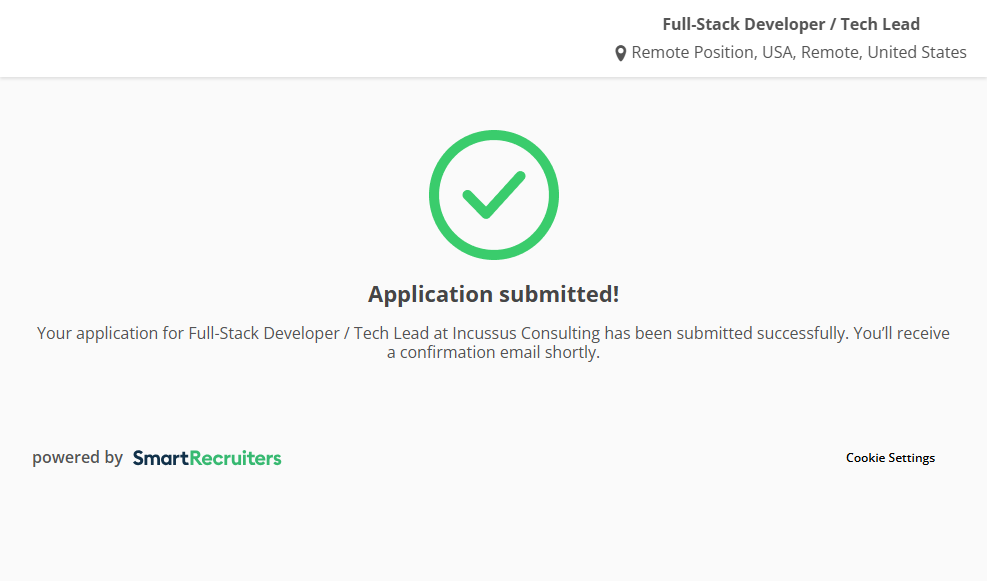This screenshot has height=581, width=987.
Task: Click the green checkmark in the circle
Action: pyautogui.click(x=493, y=195)
